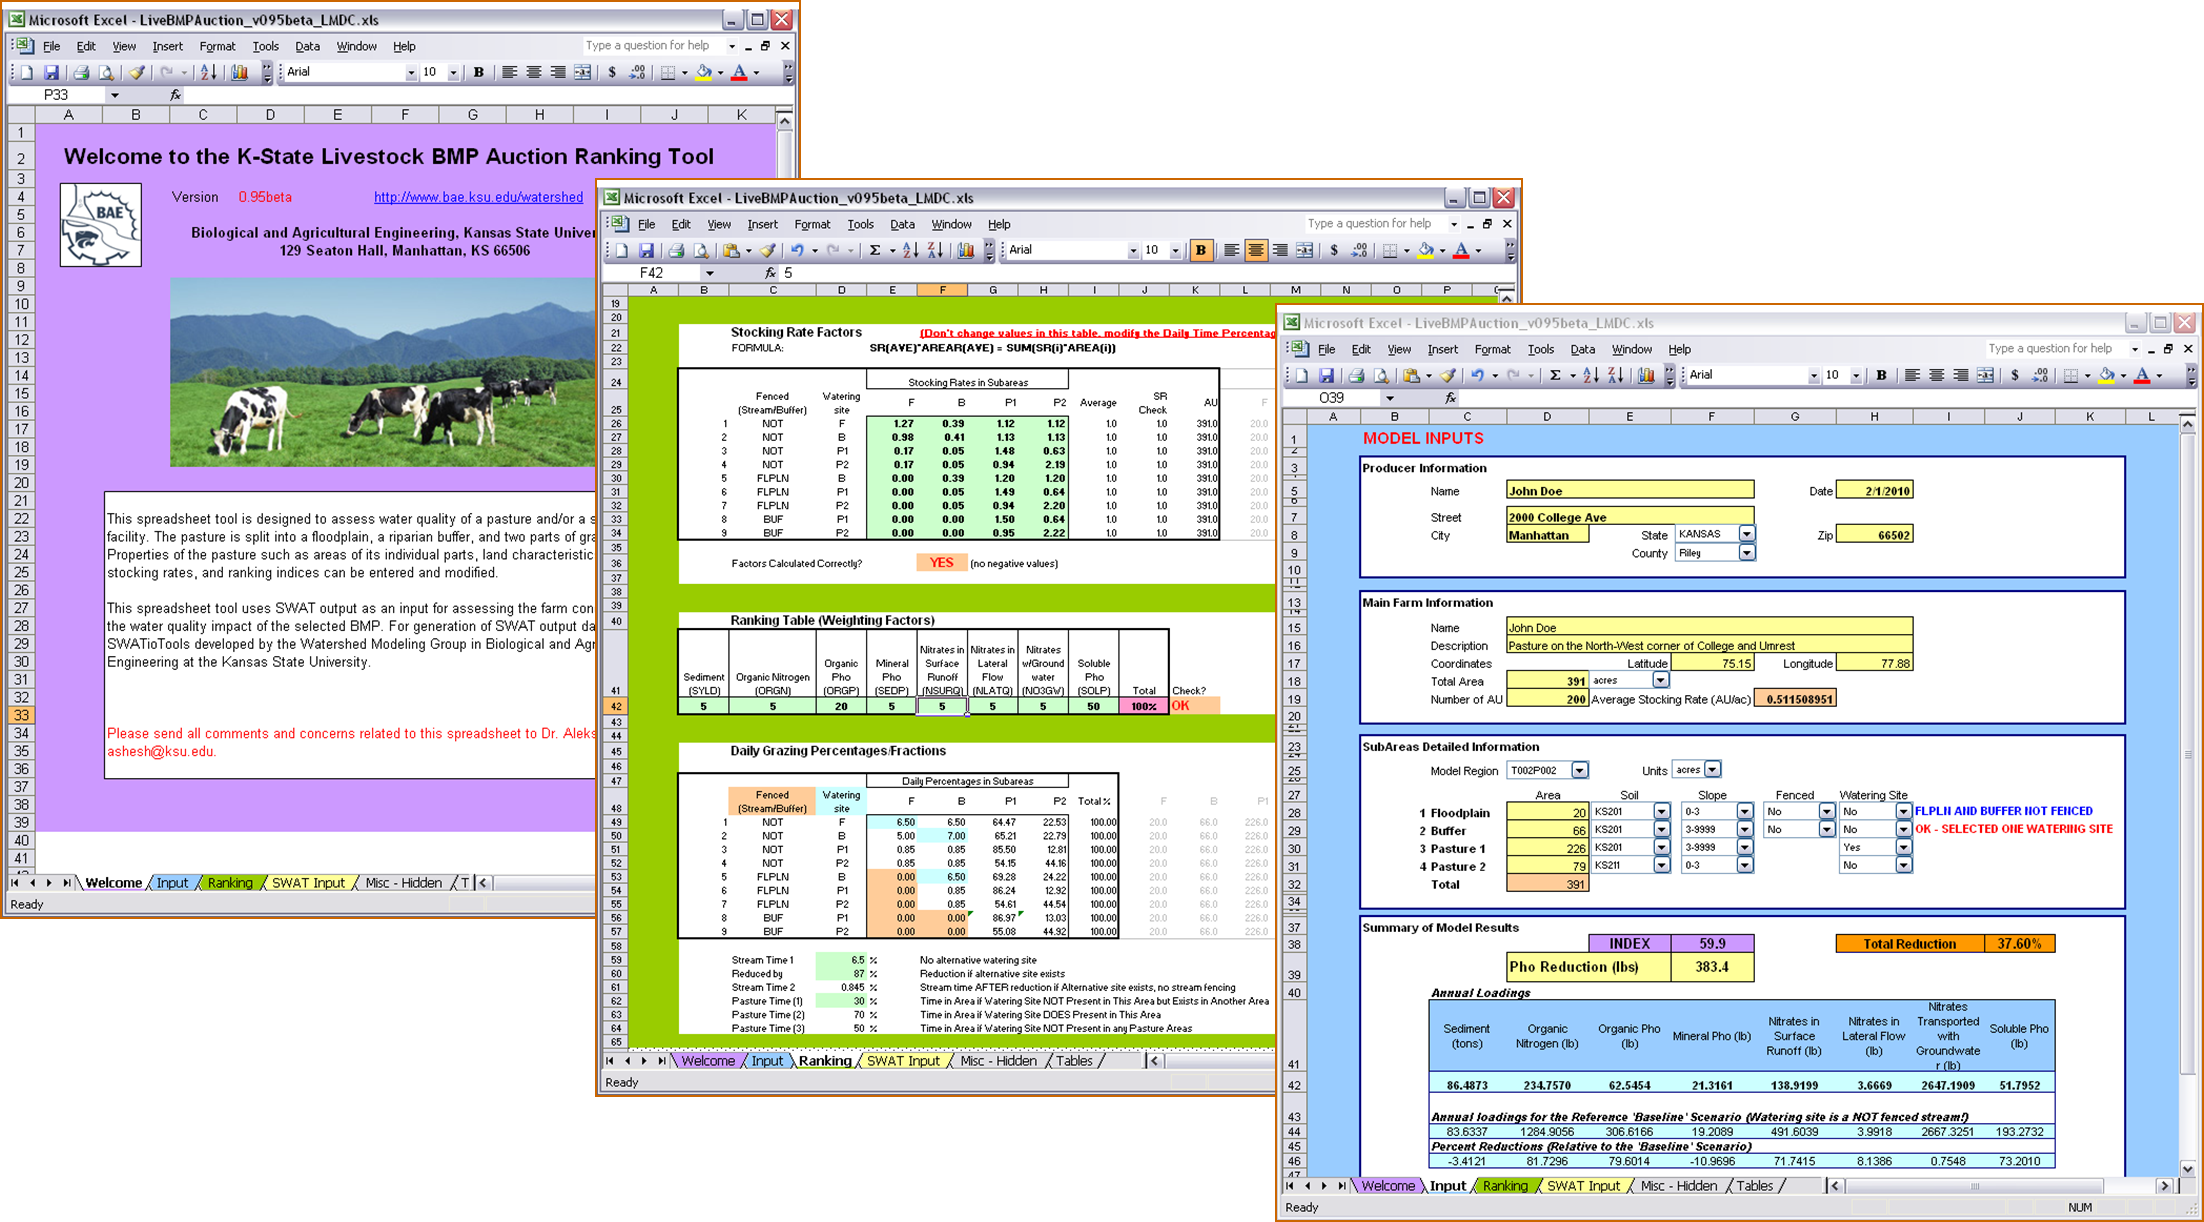The width and height of the screenshot is (2204, 1222).
Task: Toggle Bold in Welcome window toolbar
Action: 479,73
